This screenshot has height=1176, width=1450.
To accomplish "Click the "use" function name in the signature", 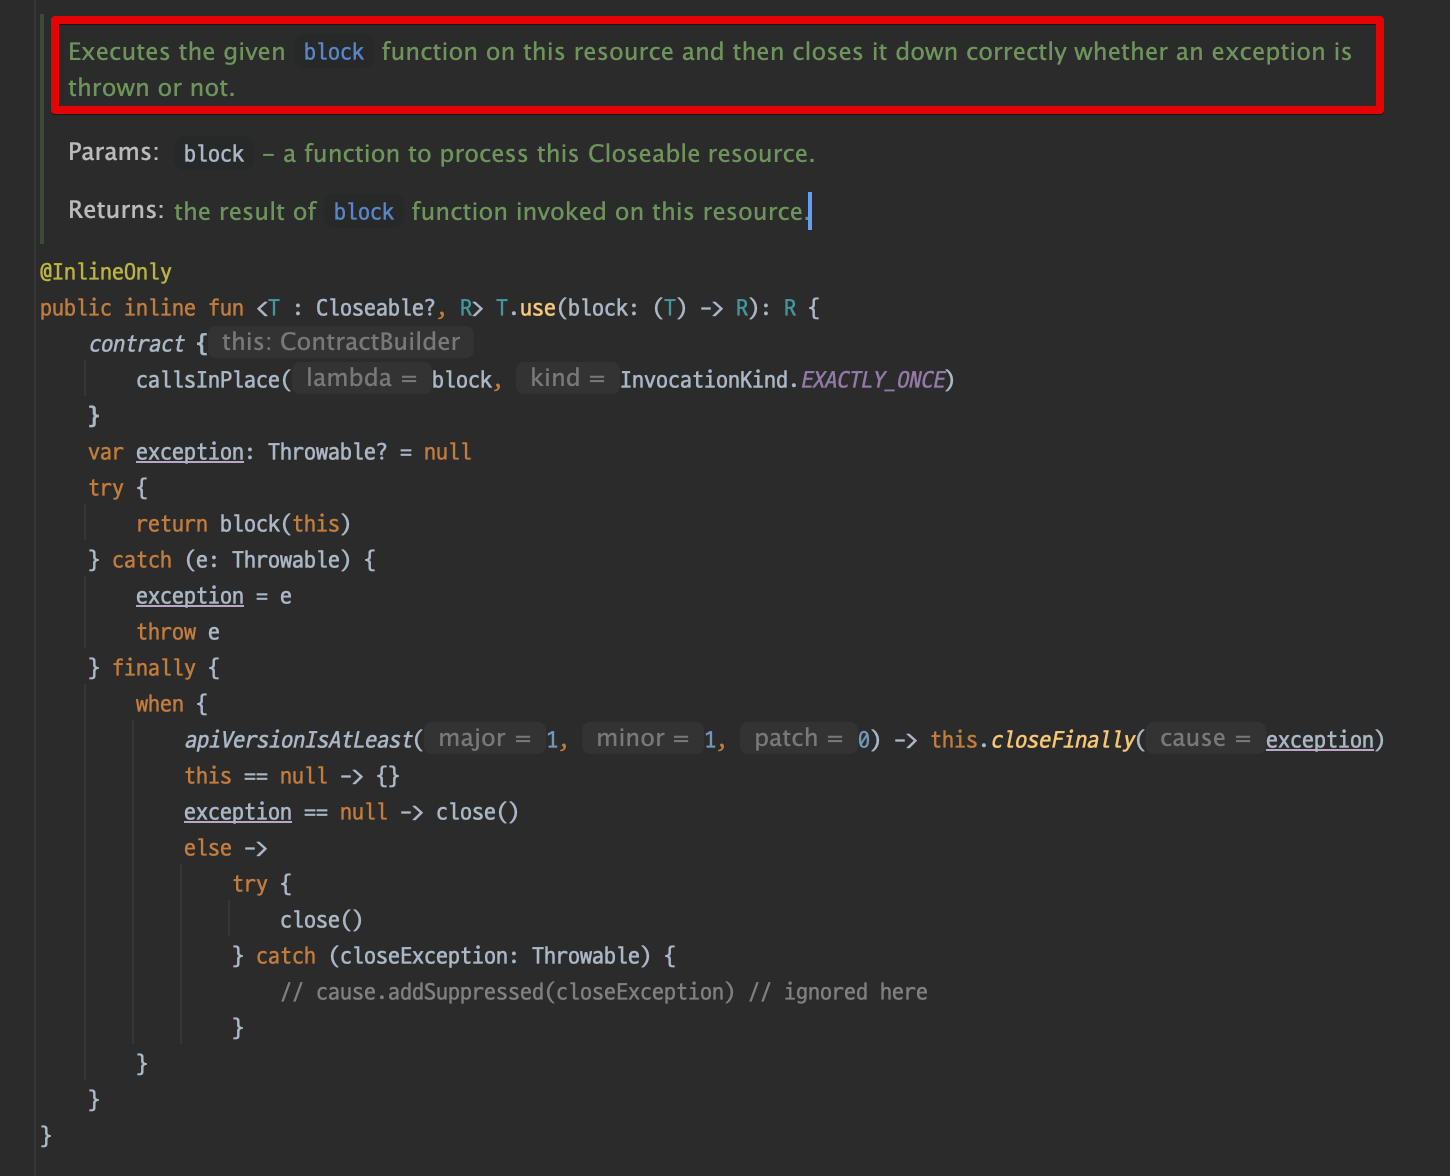I will pyautogui.click(x=538, y=308).
